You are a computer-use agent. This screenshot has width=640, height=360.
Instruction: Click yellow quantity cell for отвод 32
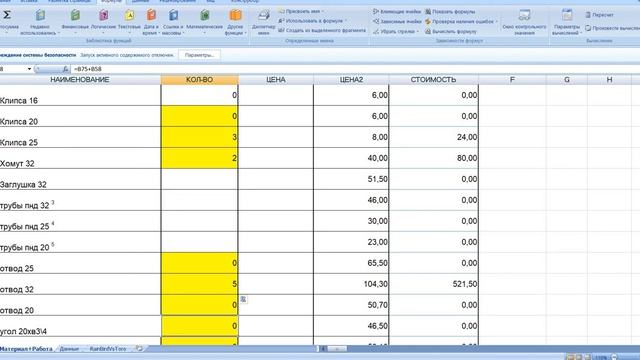(200, 284)
